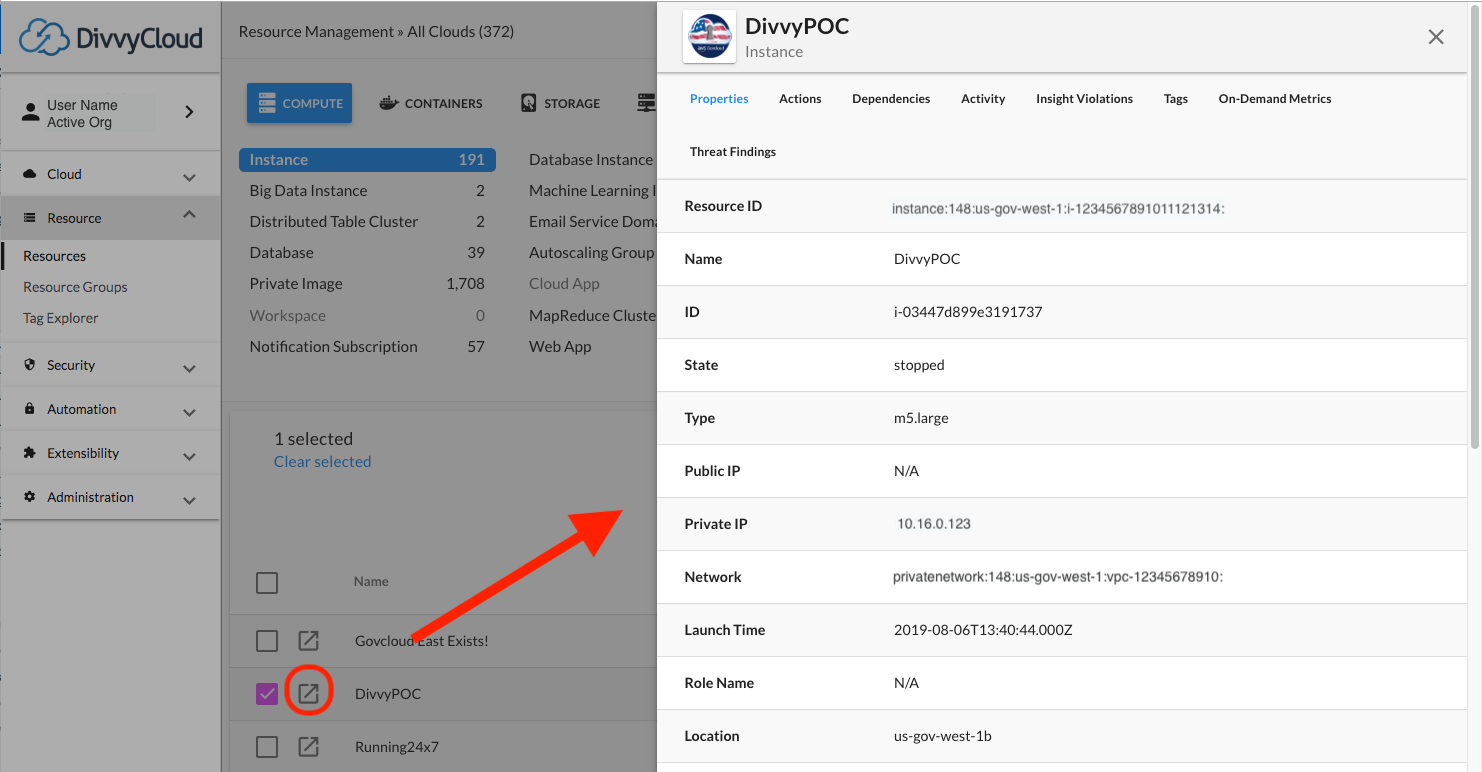Click the ID value i-03447d899e3191737

[968, 312]
